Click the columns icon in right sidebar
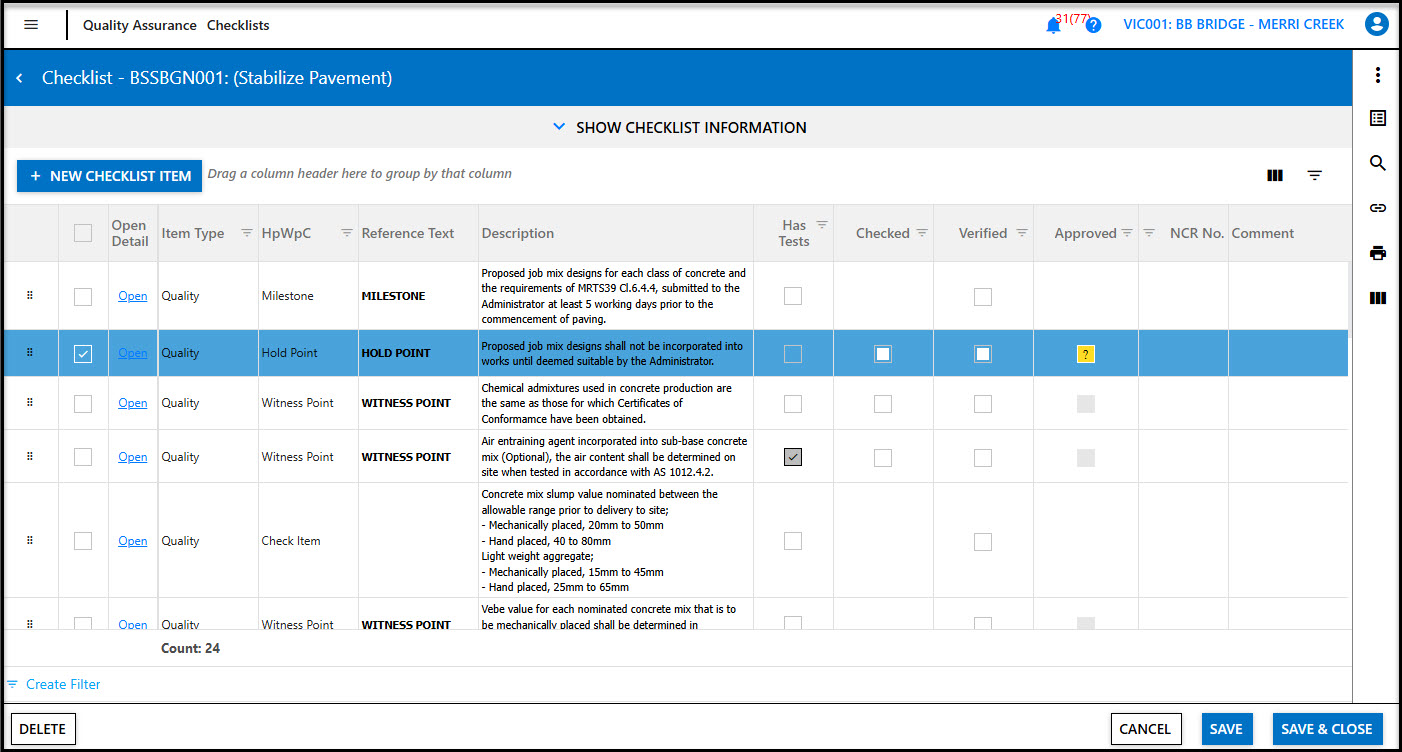Image resolution: width=1402 pixels, height=752 pixels. 1378,298
